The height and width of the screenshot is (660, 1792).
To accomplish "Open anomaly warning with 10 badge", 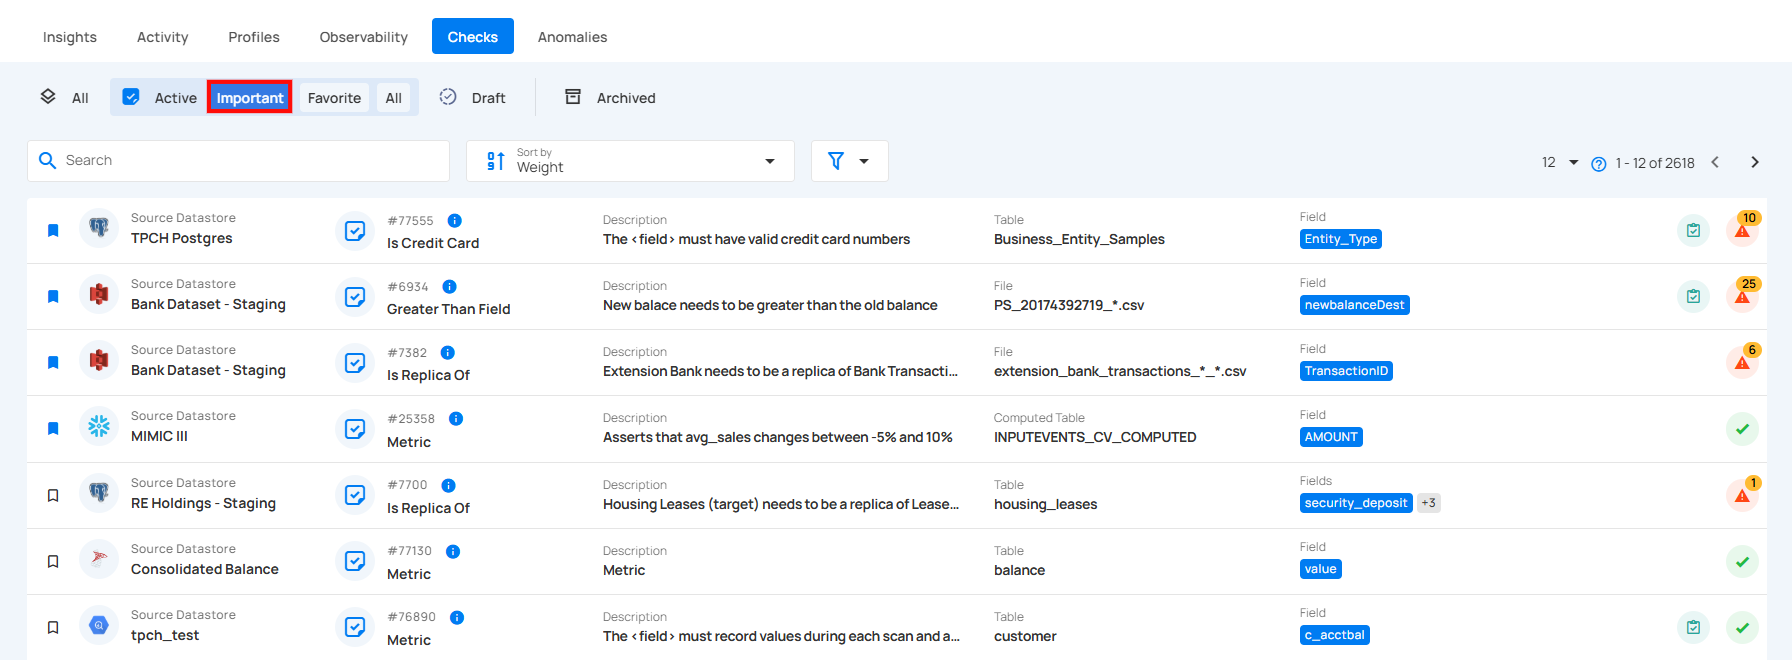I will pyautogui.click(x=1742, y=230).
